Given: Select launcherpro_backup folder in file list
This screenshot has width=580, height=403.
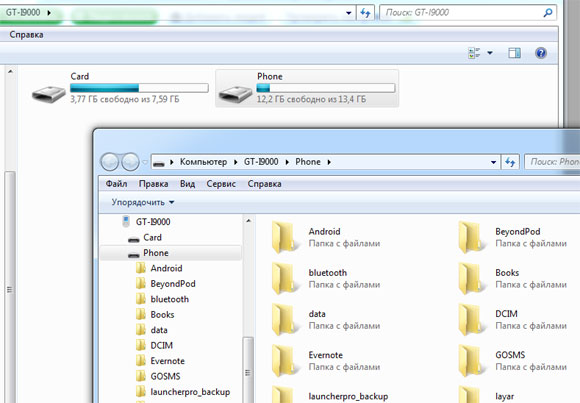Looking at the screenshot, I should tap(330, 395).
